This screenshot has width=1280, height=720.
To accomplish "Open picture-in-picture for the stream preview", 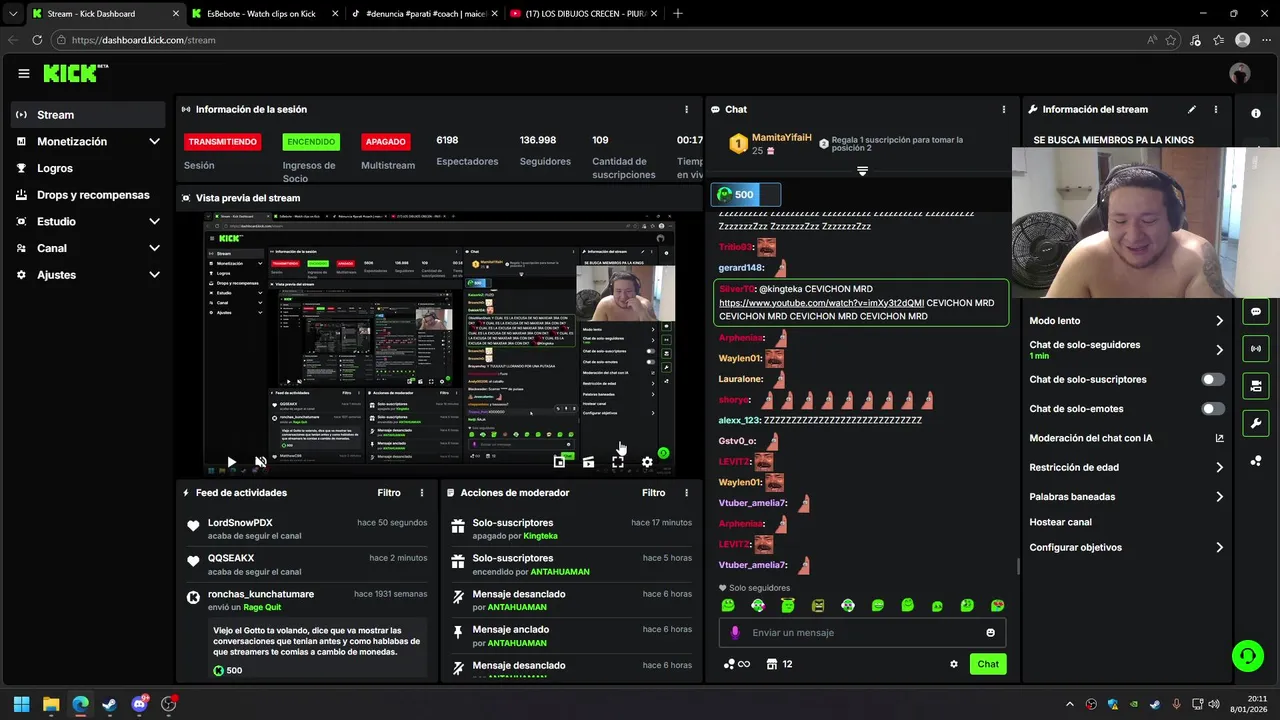I will point(559,462).
